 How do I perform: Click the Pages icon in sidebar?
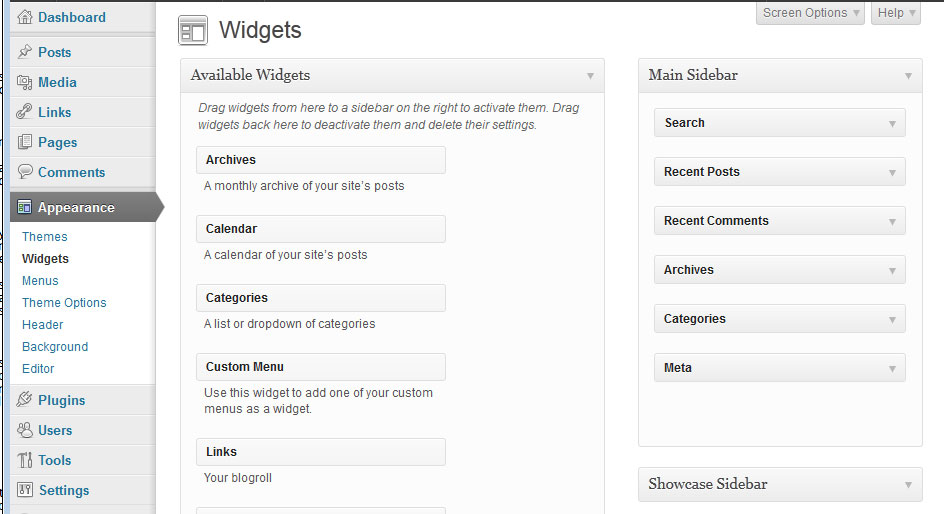click(x=25, y=142)
